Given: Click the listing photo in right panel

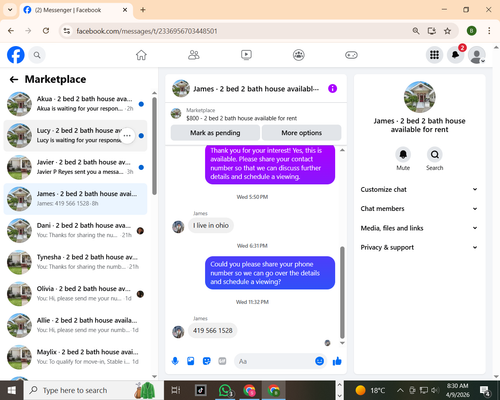Looking at the screenshot, I should tap(419, 97).
